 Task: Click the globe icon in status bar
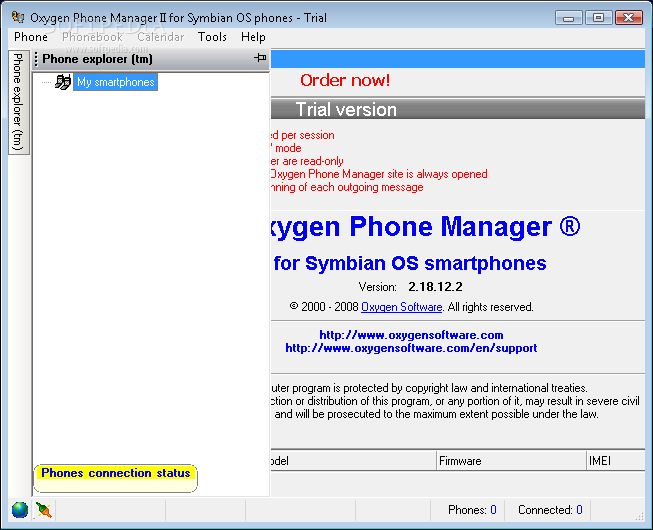point(20,510)
